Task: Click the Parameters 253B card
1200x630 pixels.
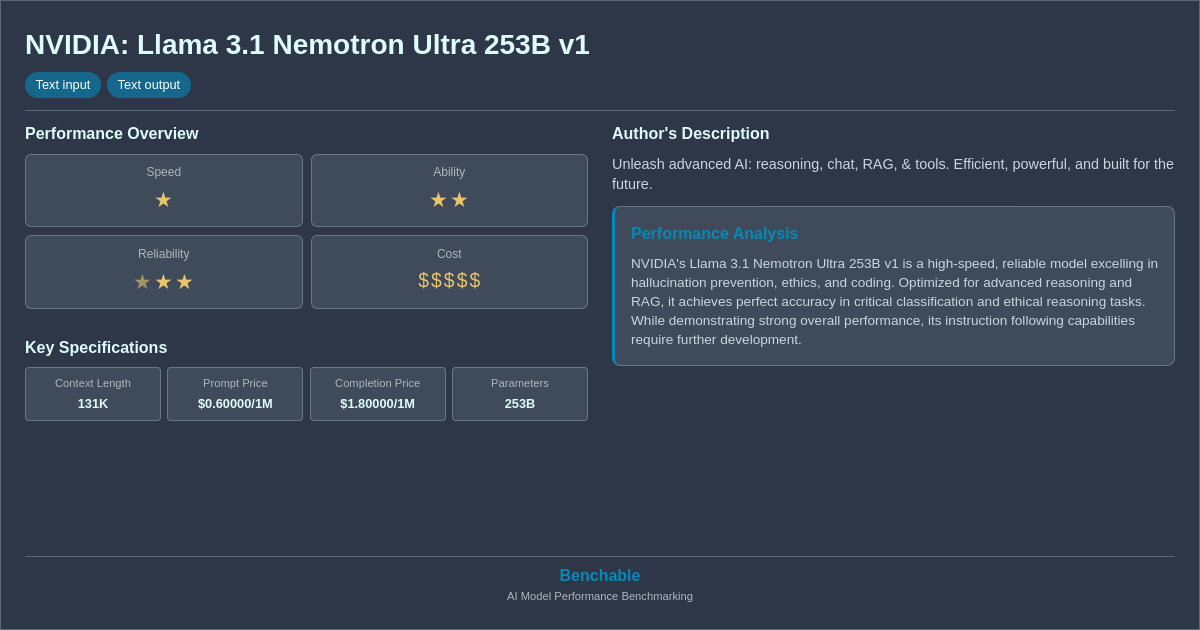Action: coord(520,394)
